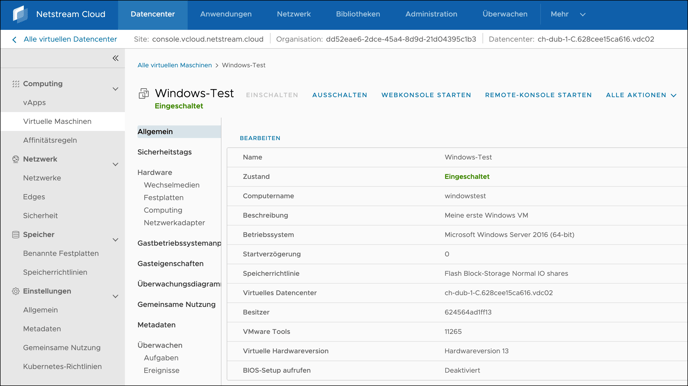Open Metadaten in VM detail menu

pyautogui.click(x=156, y=325)
